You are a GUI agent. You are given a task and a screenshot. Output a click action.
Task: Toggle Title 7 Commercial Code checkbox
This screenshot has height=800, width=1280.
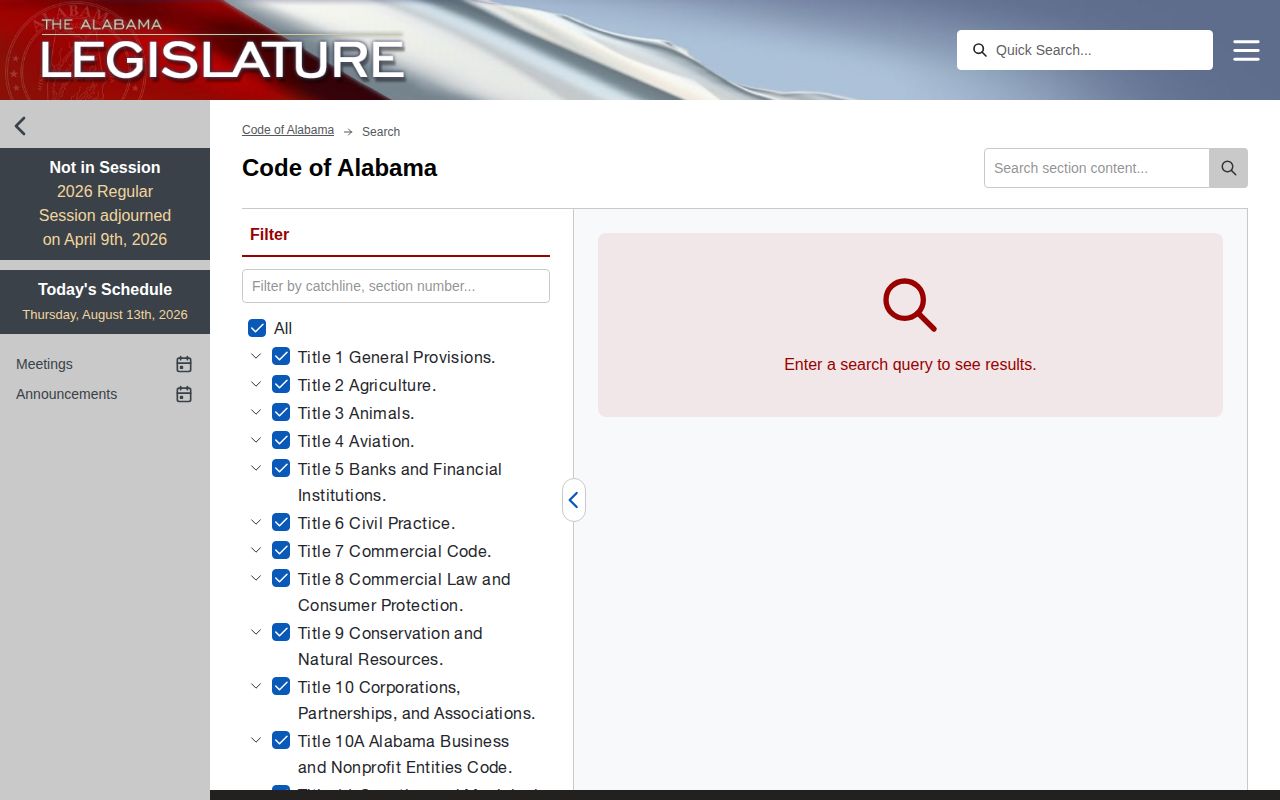(281, 551)
